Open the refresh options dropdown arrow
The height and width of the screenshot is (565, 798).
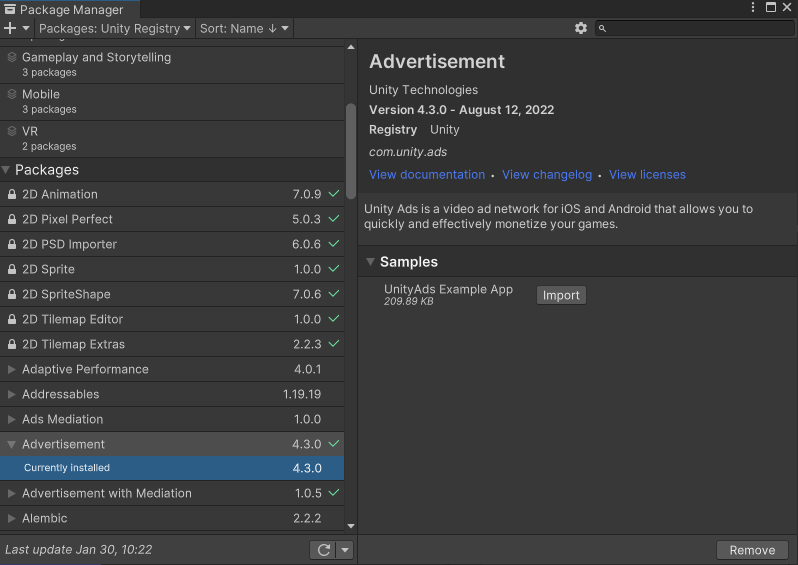tap(345, 550)
